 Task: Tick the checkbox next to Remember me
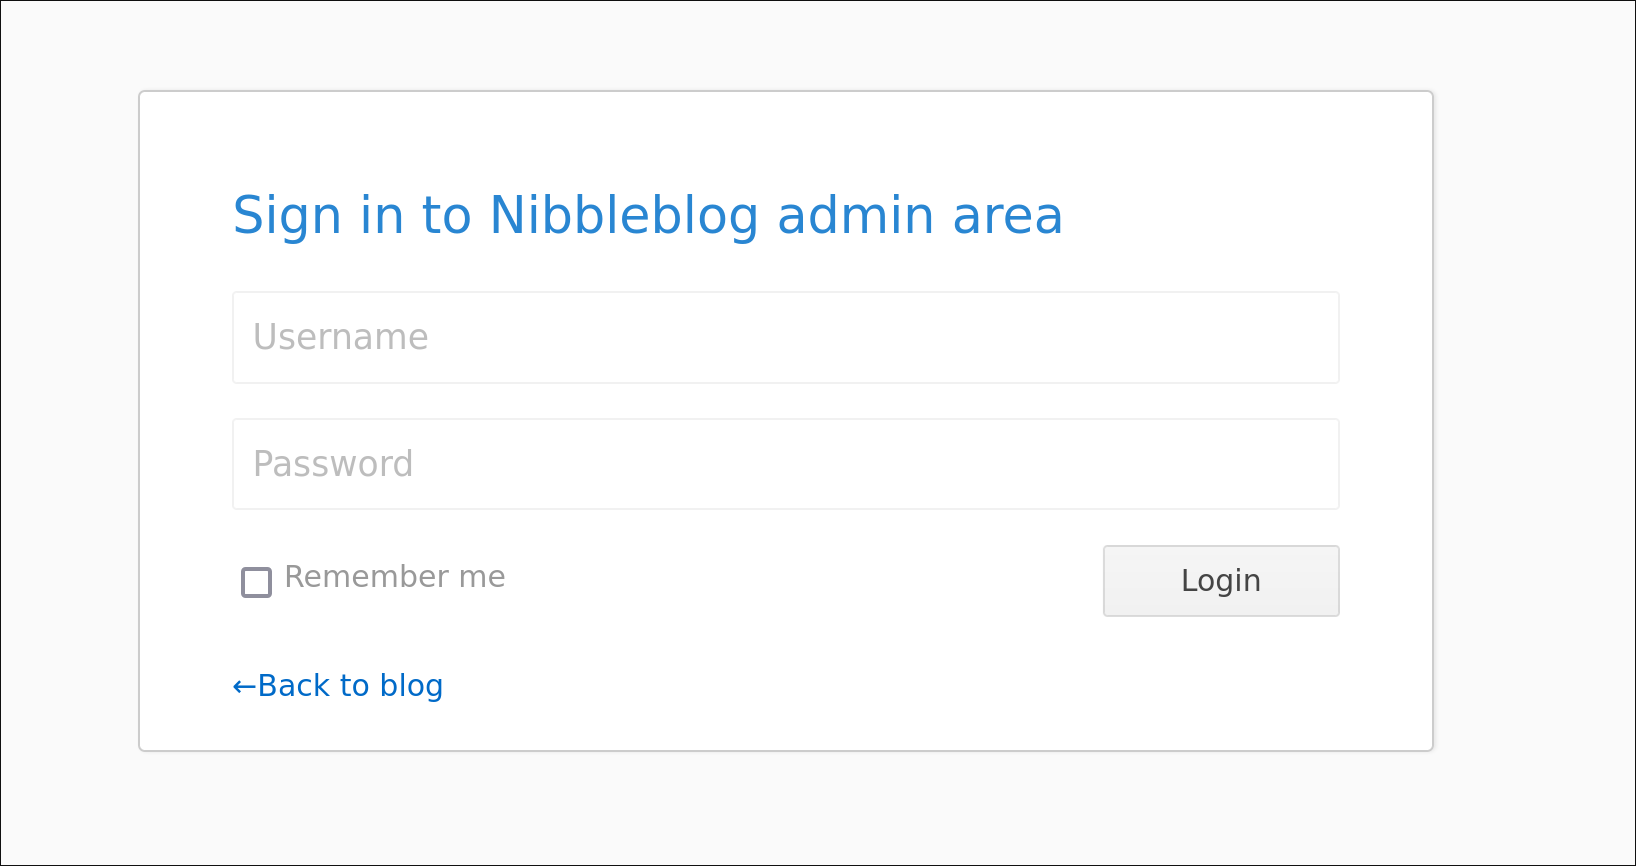pyautogui.click(x=256, y=582)
